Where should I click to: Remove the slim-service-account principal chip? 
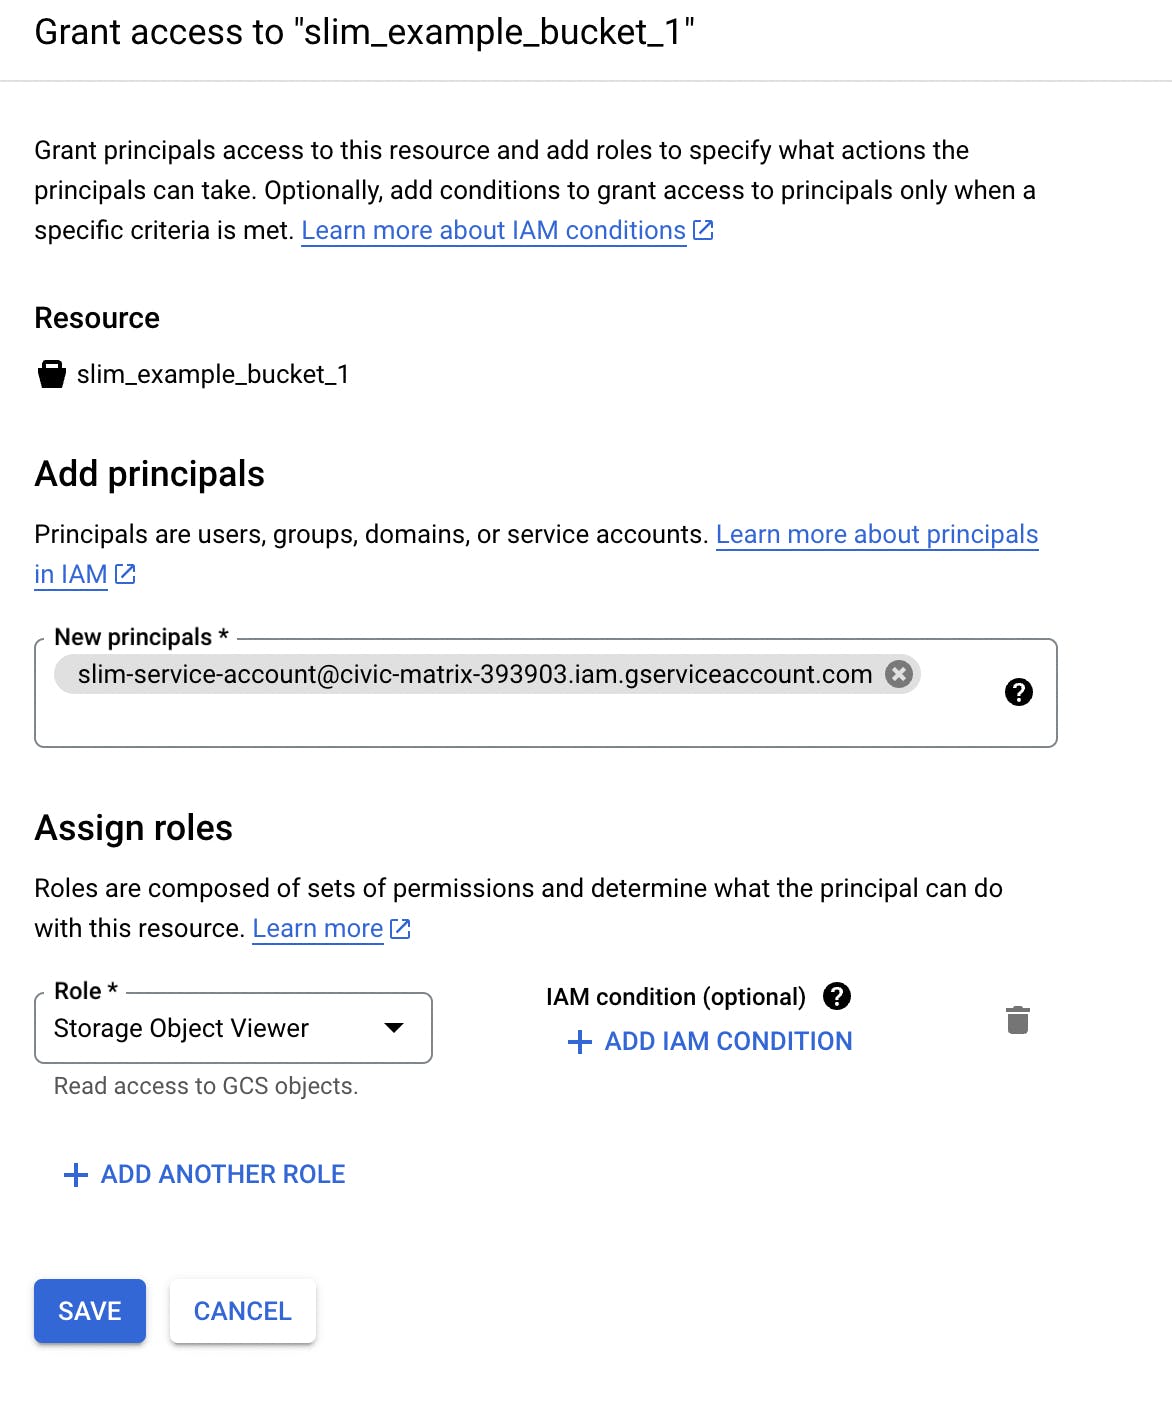(x=899, y=674)
